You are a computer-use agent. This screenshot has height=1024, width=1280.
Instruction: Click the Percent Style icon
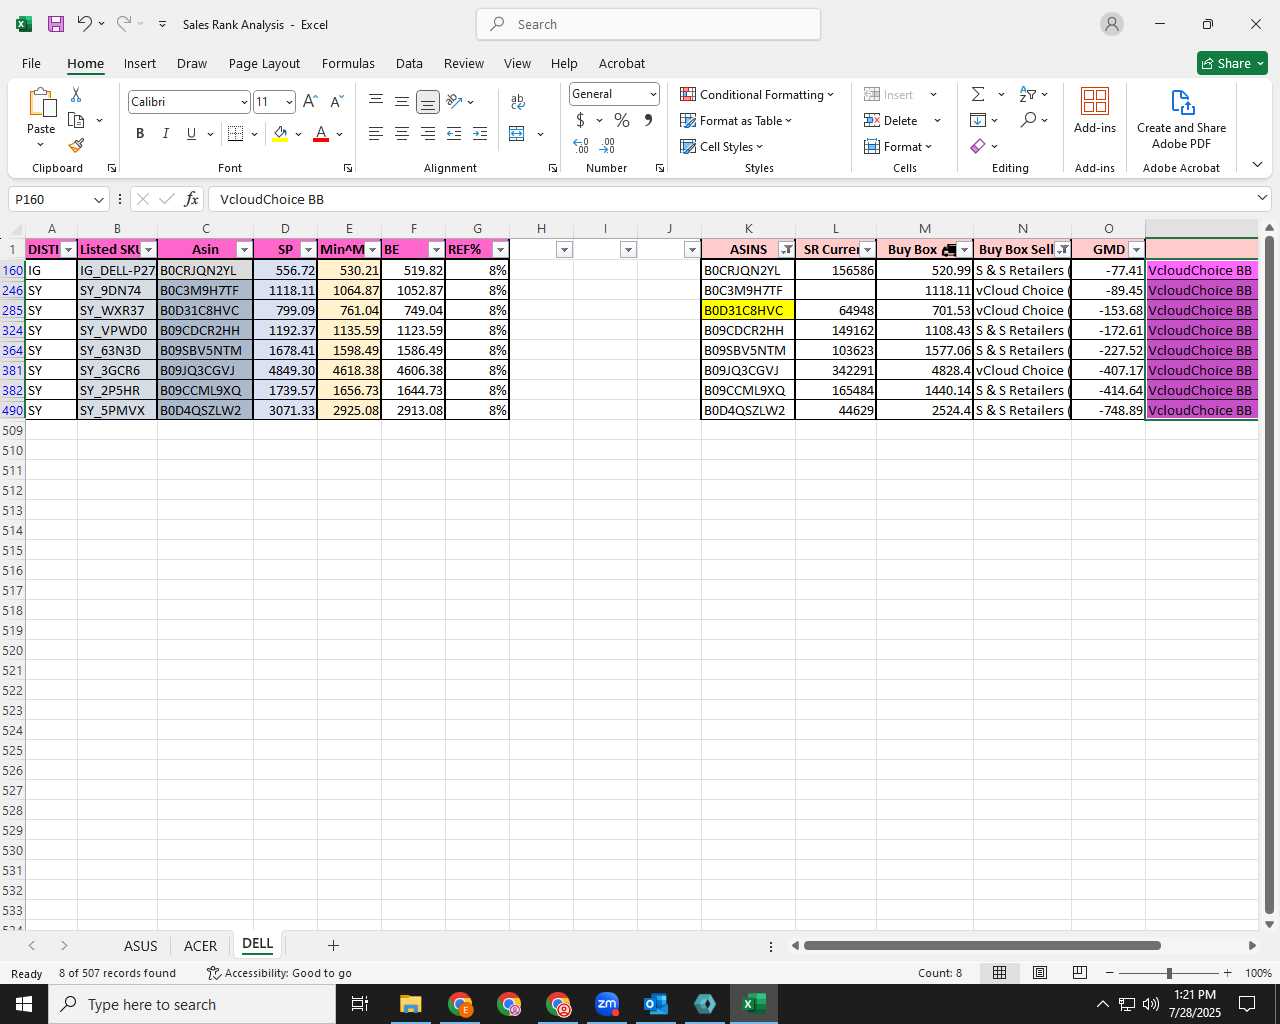[x=622, y=120]
